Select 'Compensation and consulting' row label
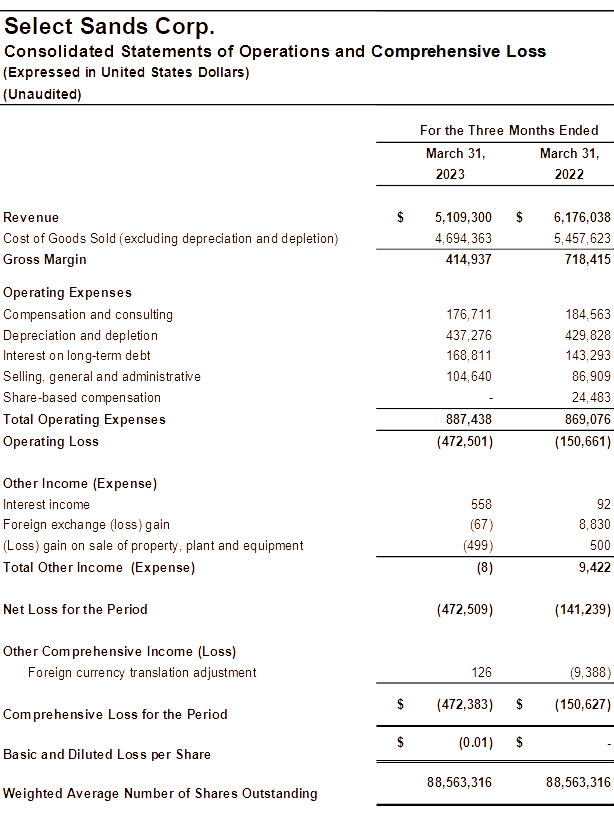 (88, 315)
